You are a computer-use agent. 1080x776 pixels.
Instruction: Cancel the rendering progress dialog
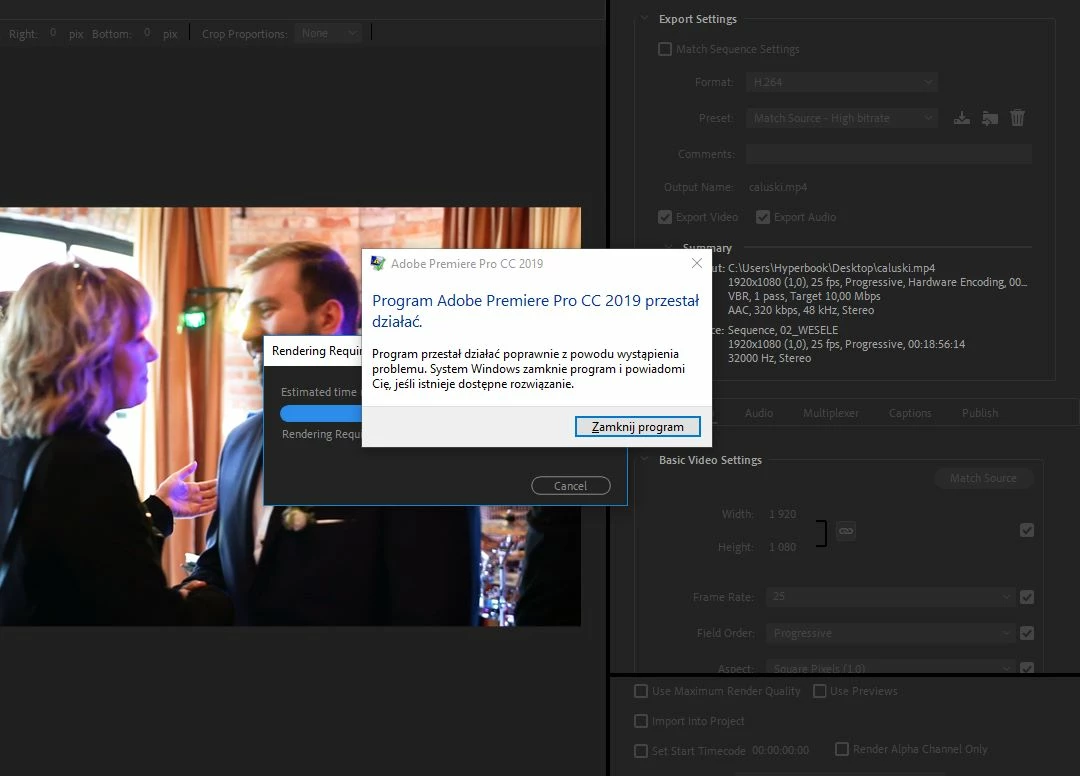570,485
